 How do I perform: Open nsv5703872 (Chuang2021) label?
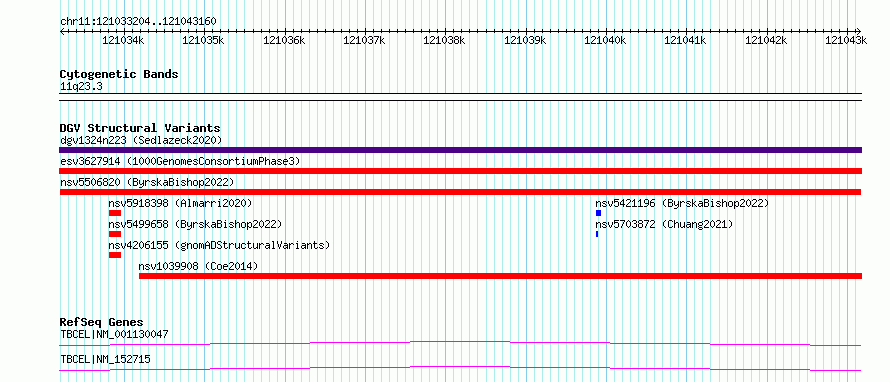tap(664, 224)
